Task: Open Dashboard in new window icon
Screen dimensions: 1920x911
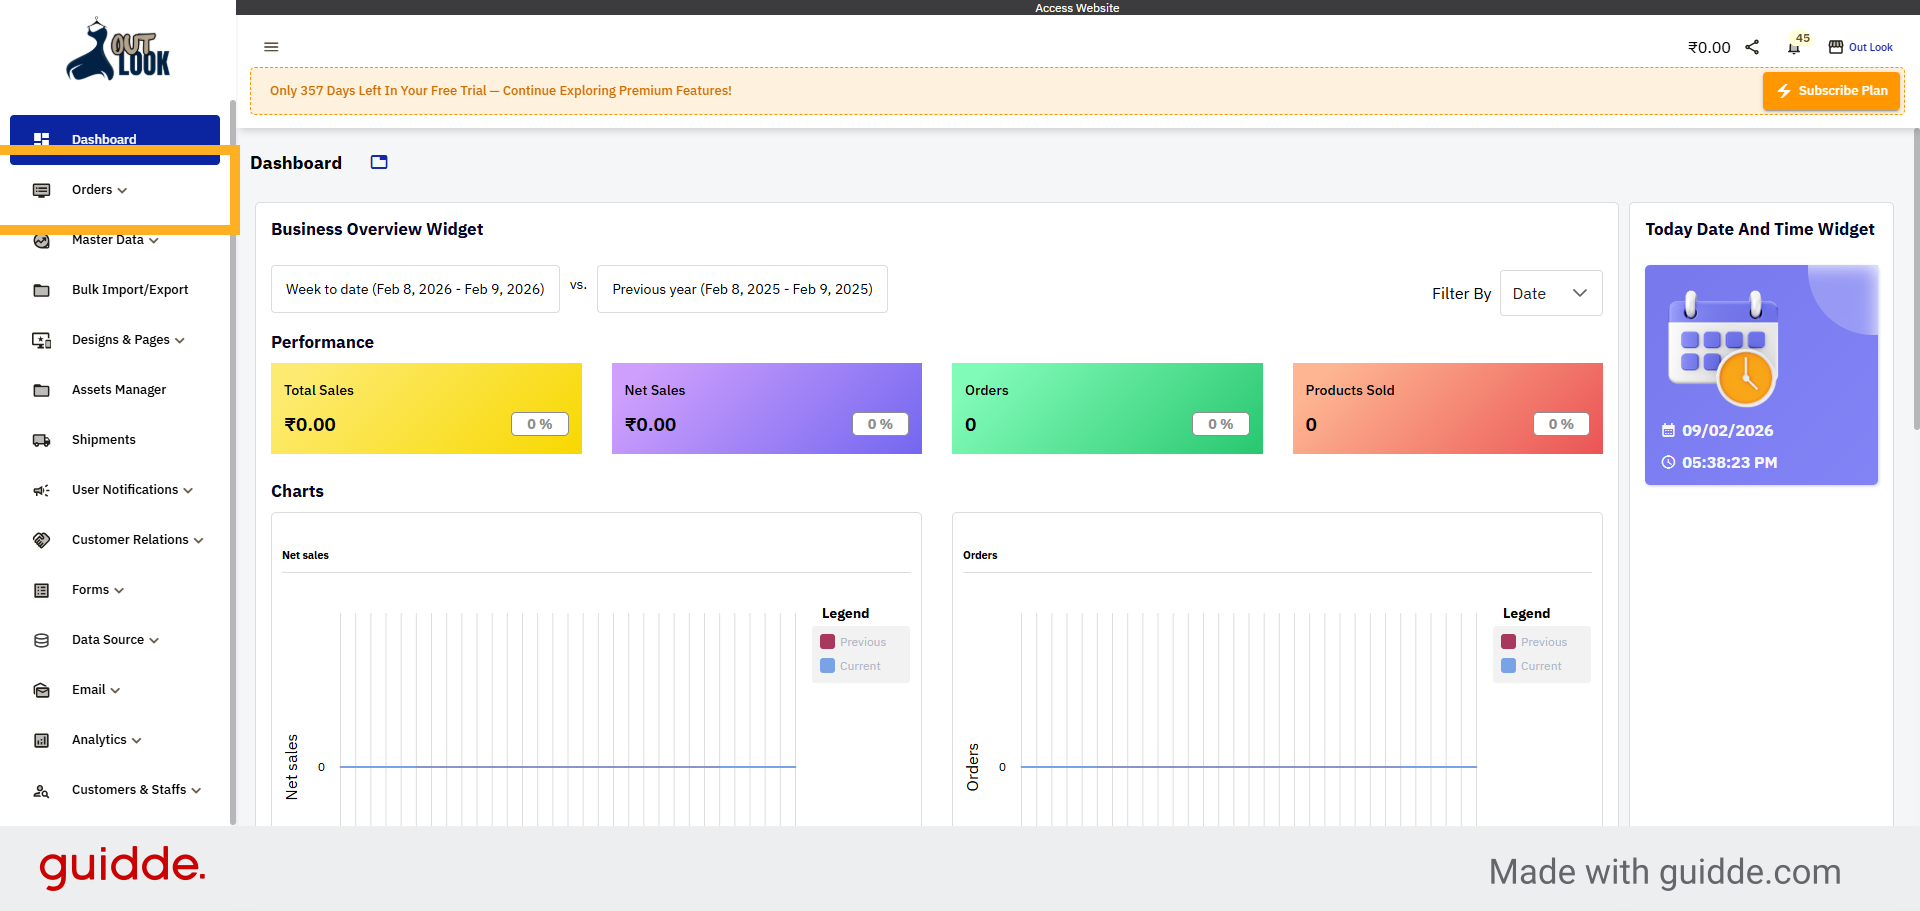Action: click(378, 161)
